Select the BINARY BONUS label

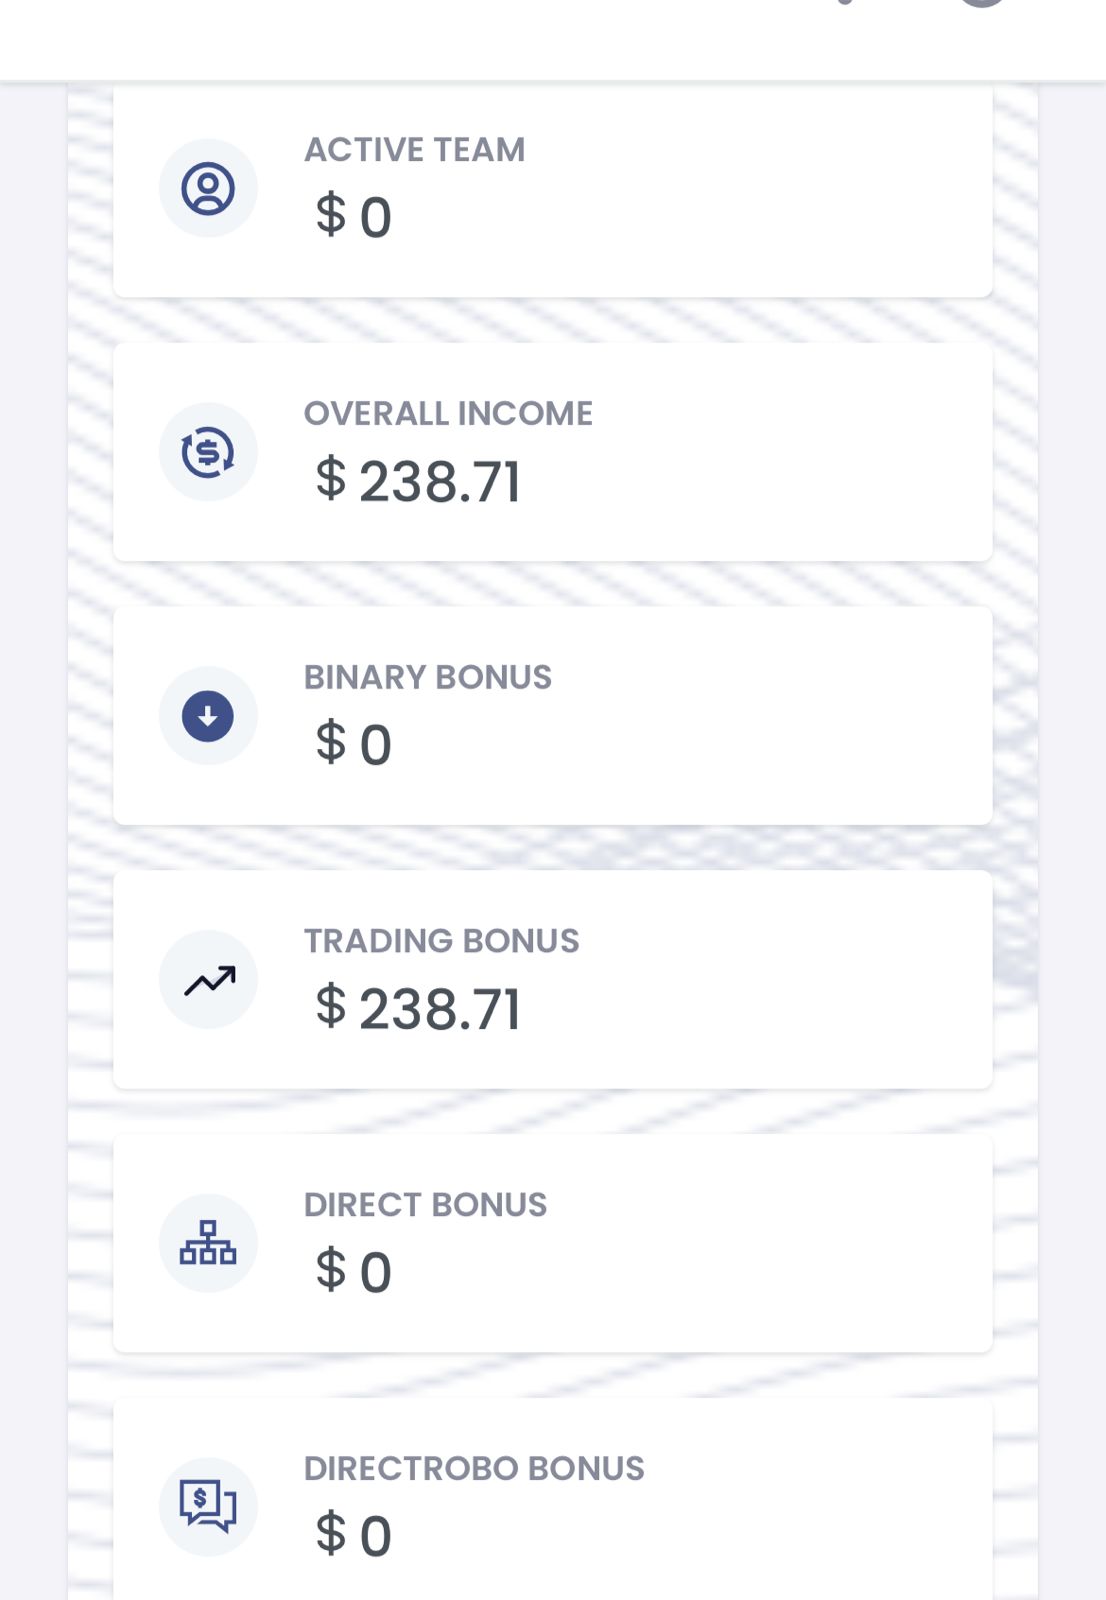click(x=427, y=678)
